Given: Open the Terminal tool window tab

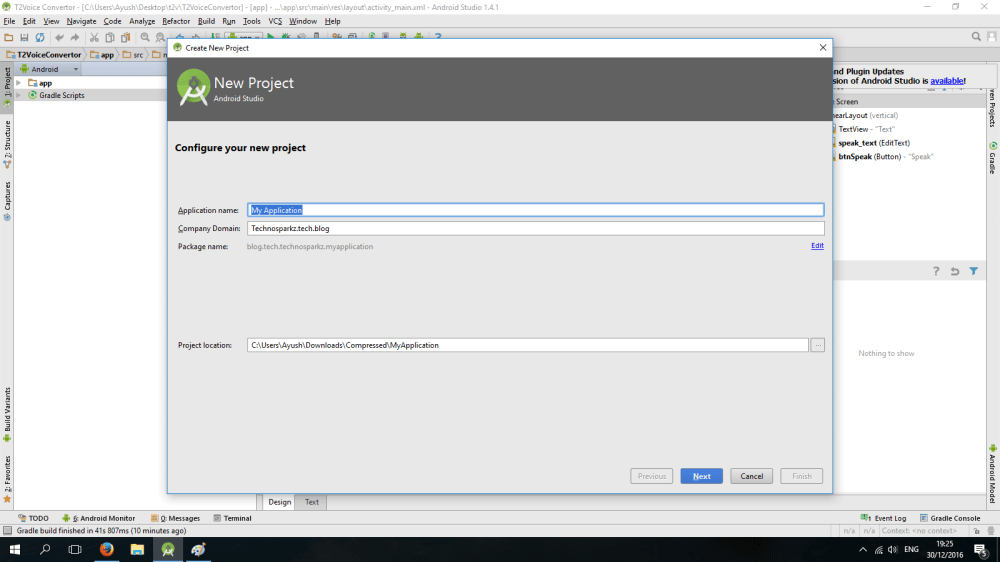Looking at the screenshot, I should click(x=233, y=518).
